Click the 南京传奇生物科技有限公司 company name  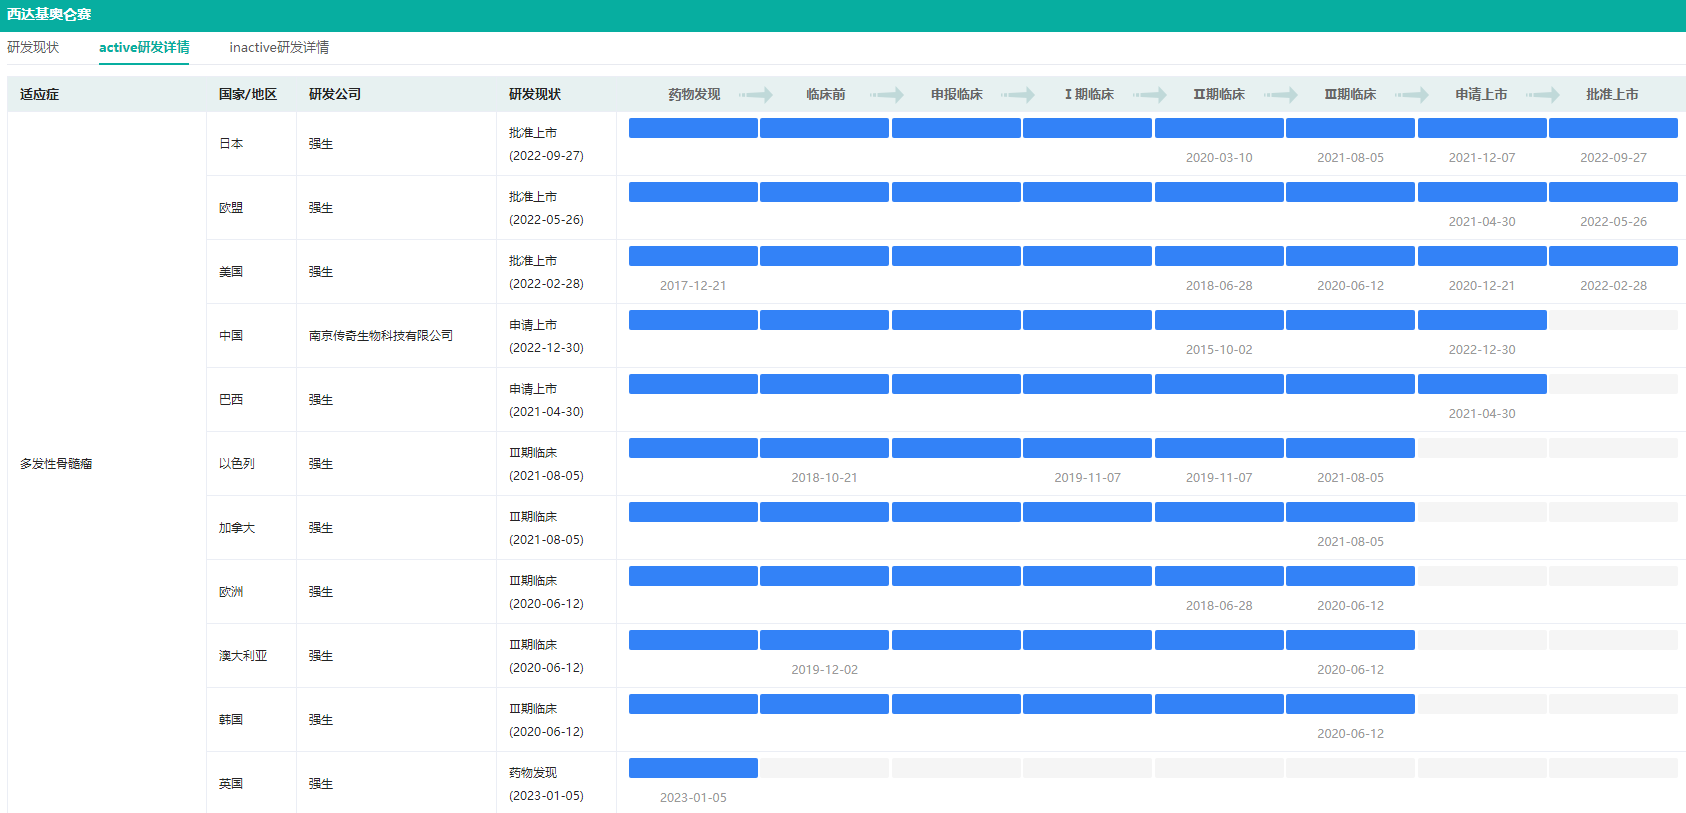pos(381,336)
